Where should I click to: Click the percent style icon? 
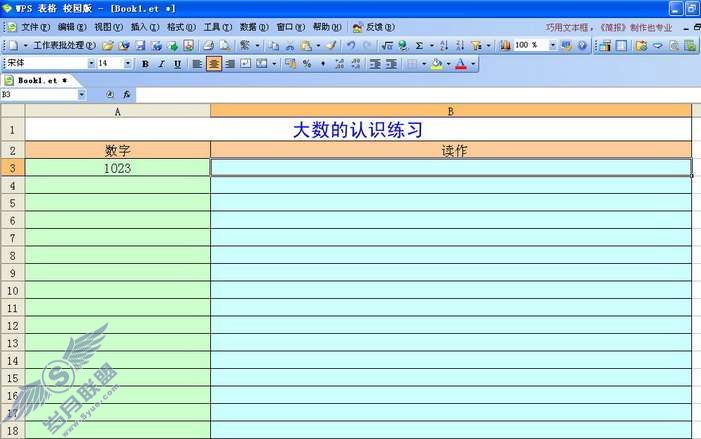tap(307, 64)
